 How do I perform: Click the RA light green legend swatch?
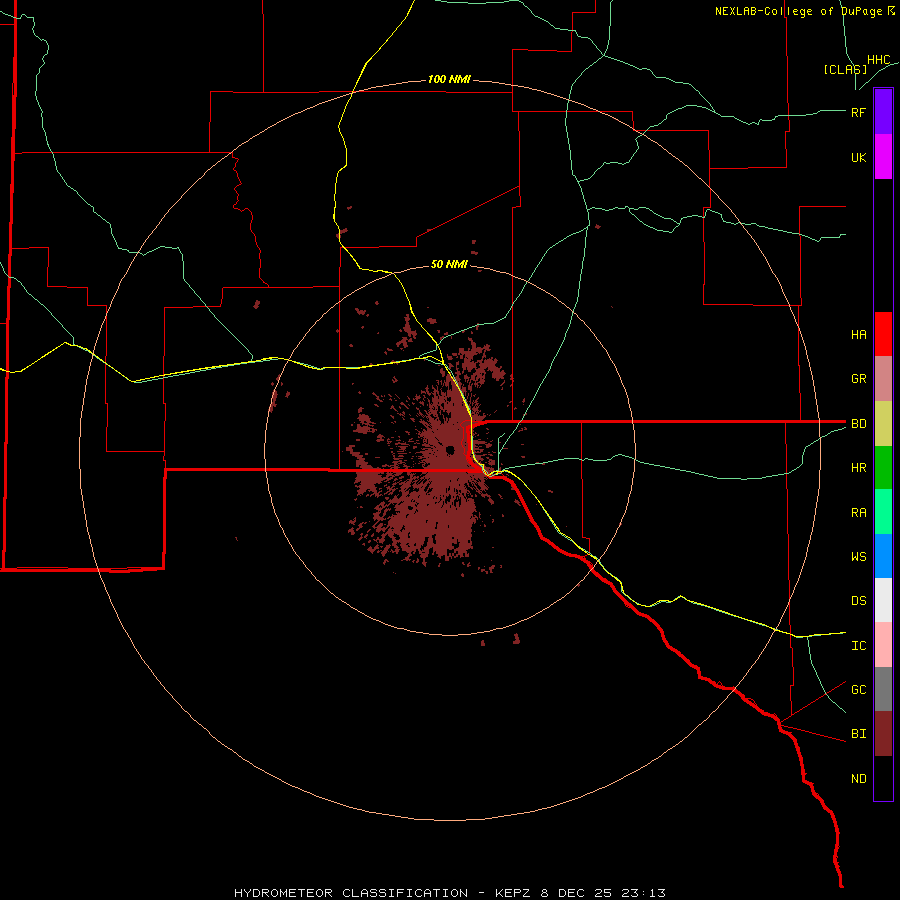[x=883, y=512]
